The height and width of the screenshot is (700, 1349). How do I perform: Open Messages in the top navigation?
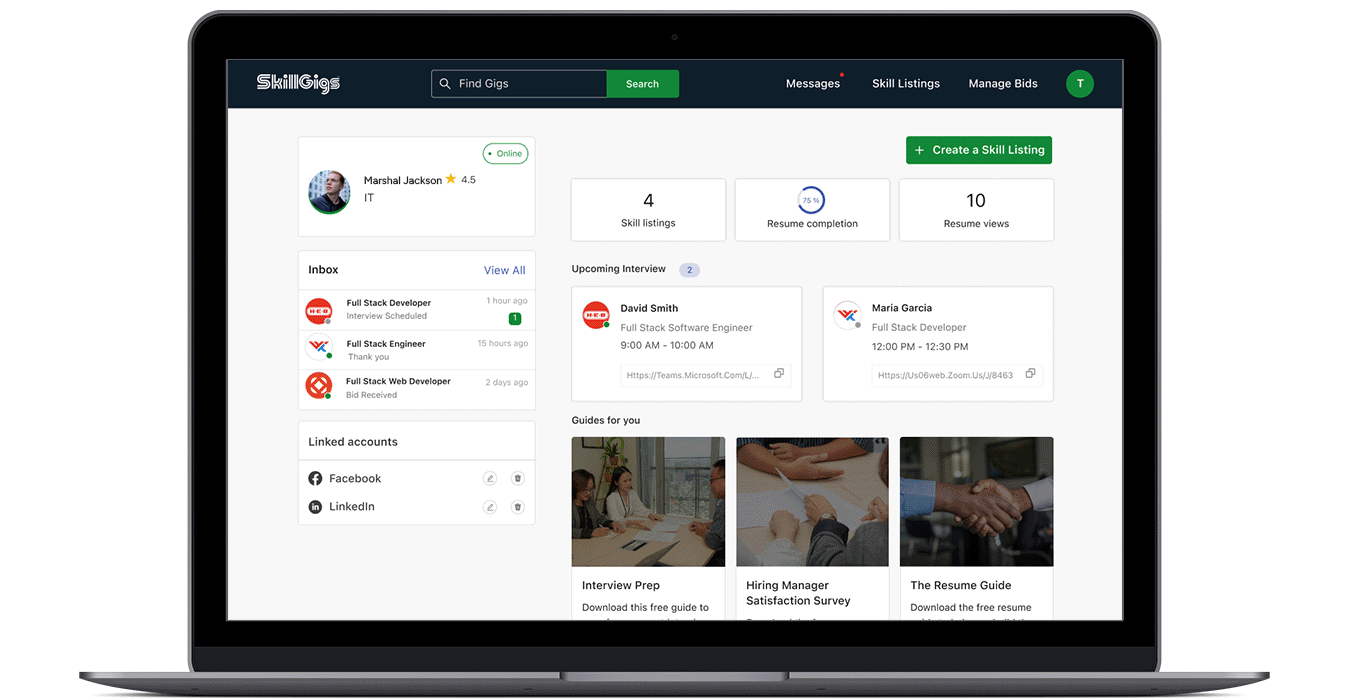(812, 84)
